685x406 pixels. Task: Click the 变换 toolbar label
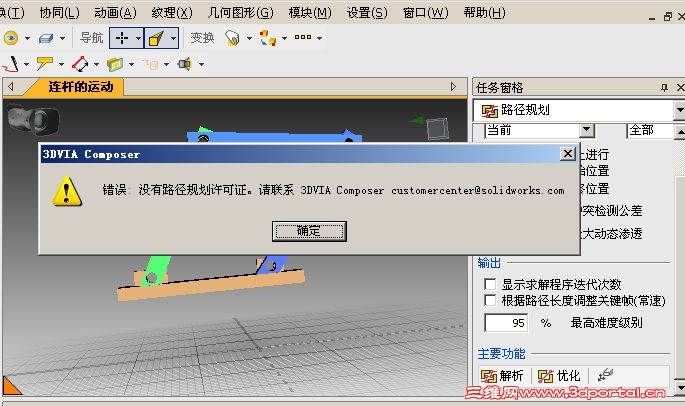pyautogui.click(x=202, y=38)
